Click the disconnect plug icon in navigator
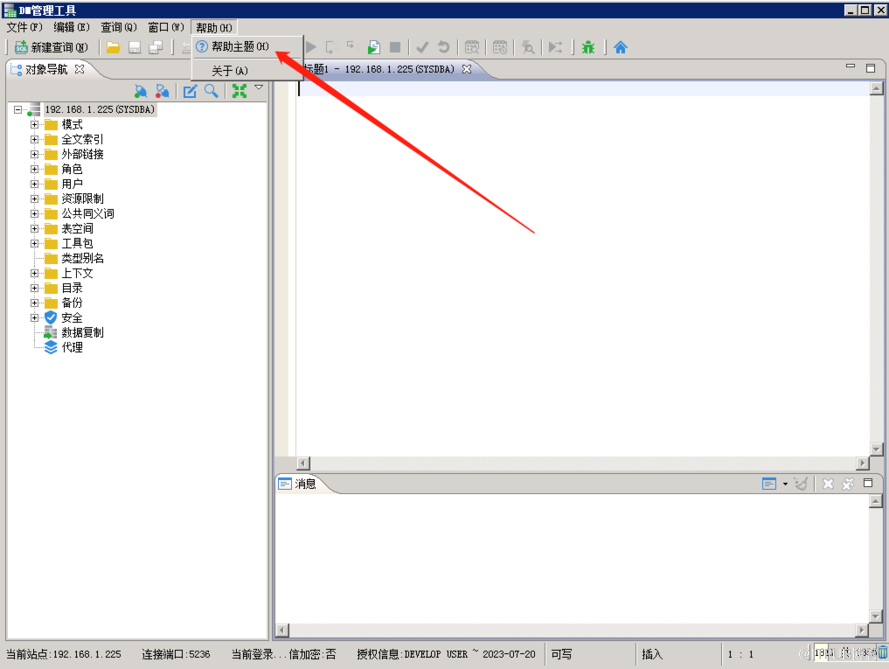 162,91
